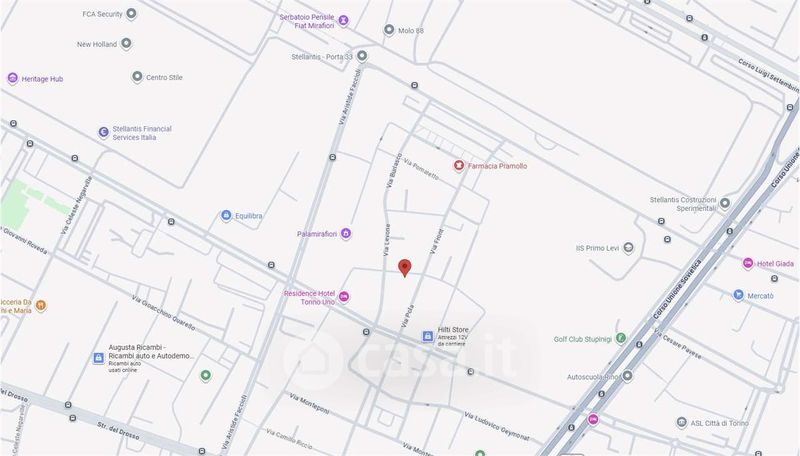This screenshot has width=800, height=456.
Task: Select the Golf Club Stupinigi icon
Action: click(x=620, y=338)
